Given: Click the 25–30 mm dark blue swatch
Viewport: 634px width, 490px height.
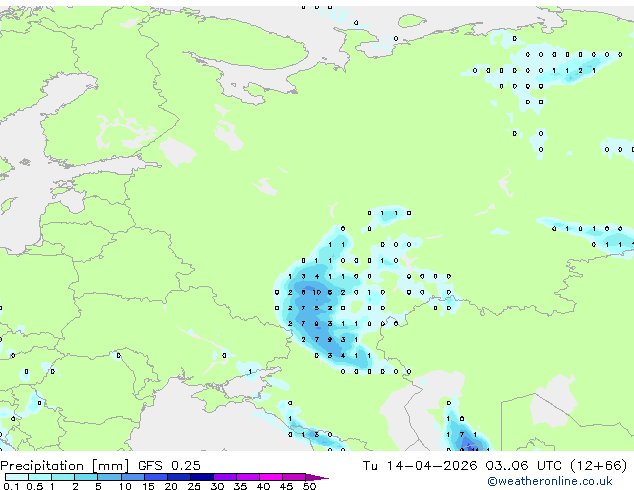Looking at the screenshot, I should click(202, 477).
